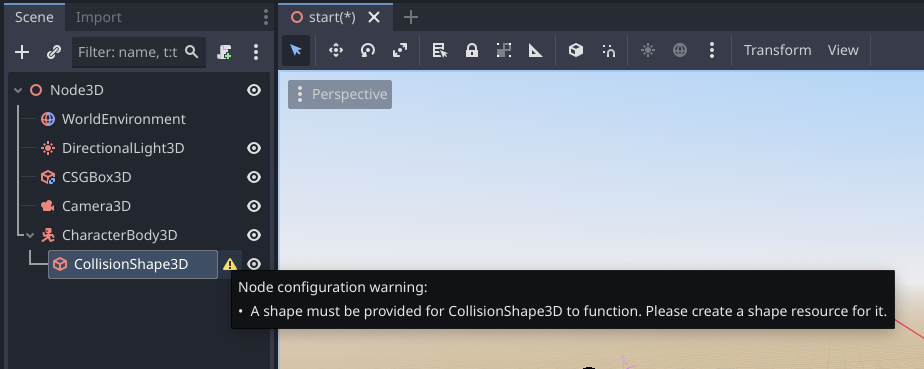This screenshot has height=369, width=924.
Task: Add a new child node with plus icon
Action: click(22, 52)
